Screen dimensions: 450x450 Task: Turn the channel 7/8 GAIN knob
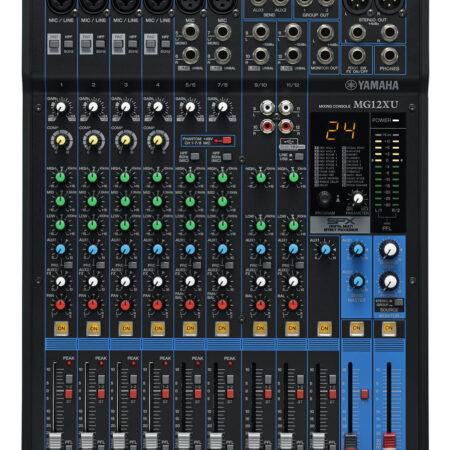[x=223, y=107]
